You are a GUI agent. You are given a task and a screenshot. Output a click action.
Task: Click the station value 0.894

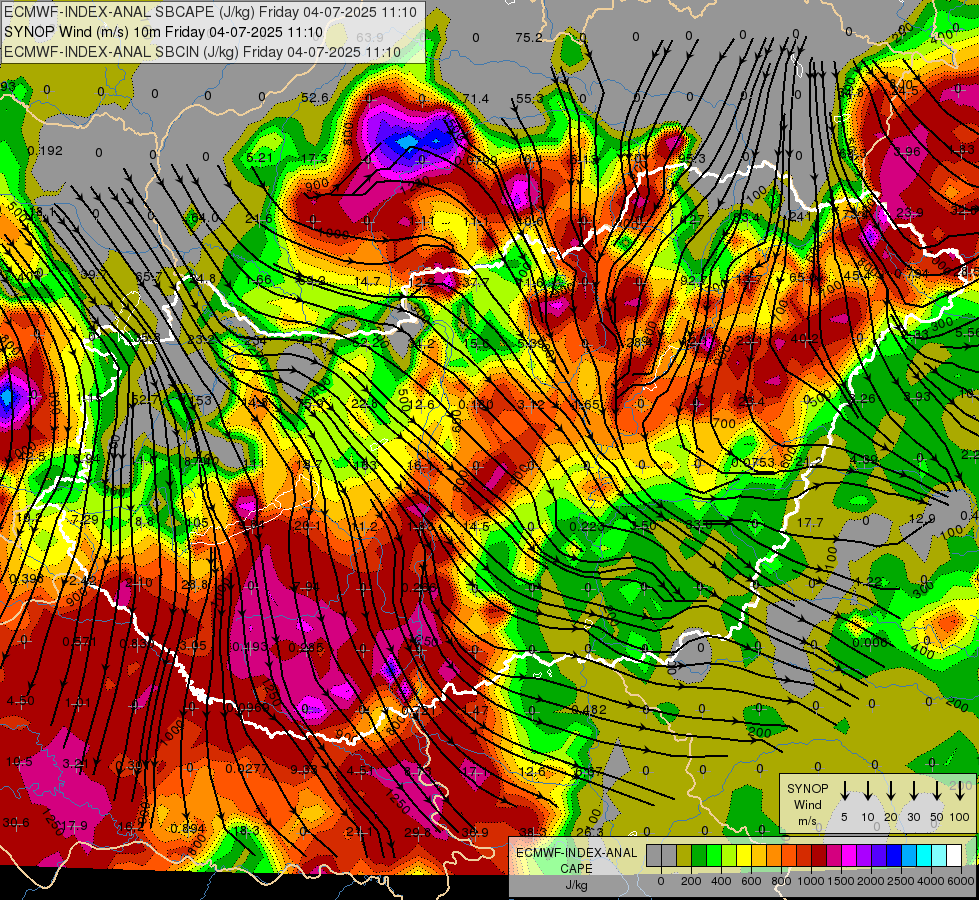pos(187,828)
